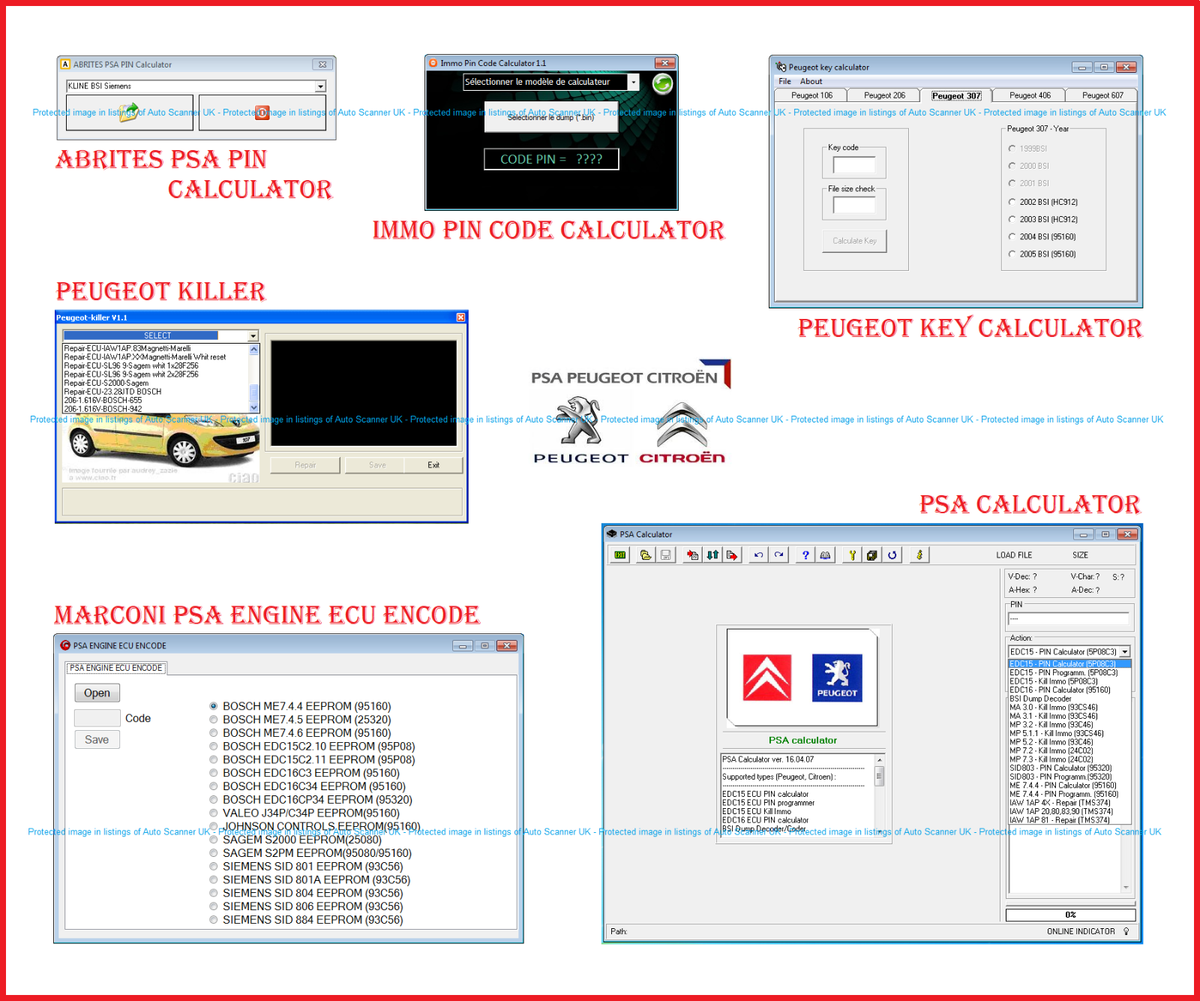
Task: Click the blue question mark help icon in PSA Calculator
Action: click(806, 555)
